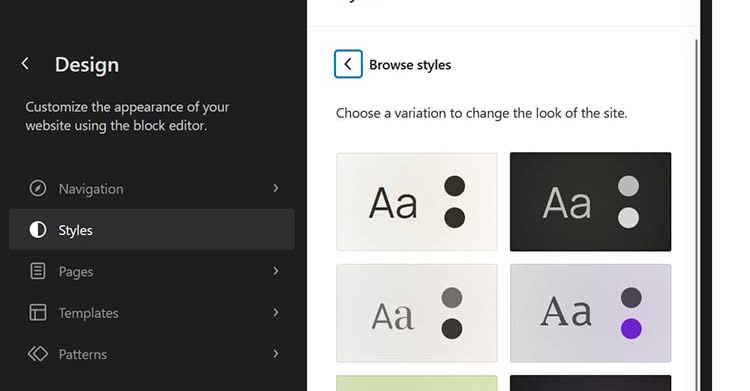This screenshot has width=750, height=391.
Task: Select the Styles menu item
Action: pos(152,229)
